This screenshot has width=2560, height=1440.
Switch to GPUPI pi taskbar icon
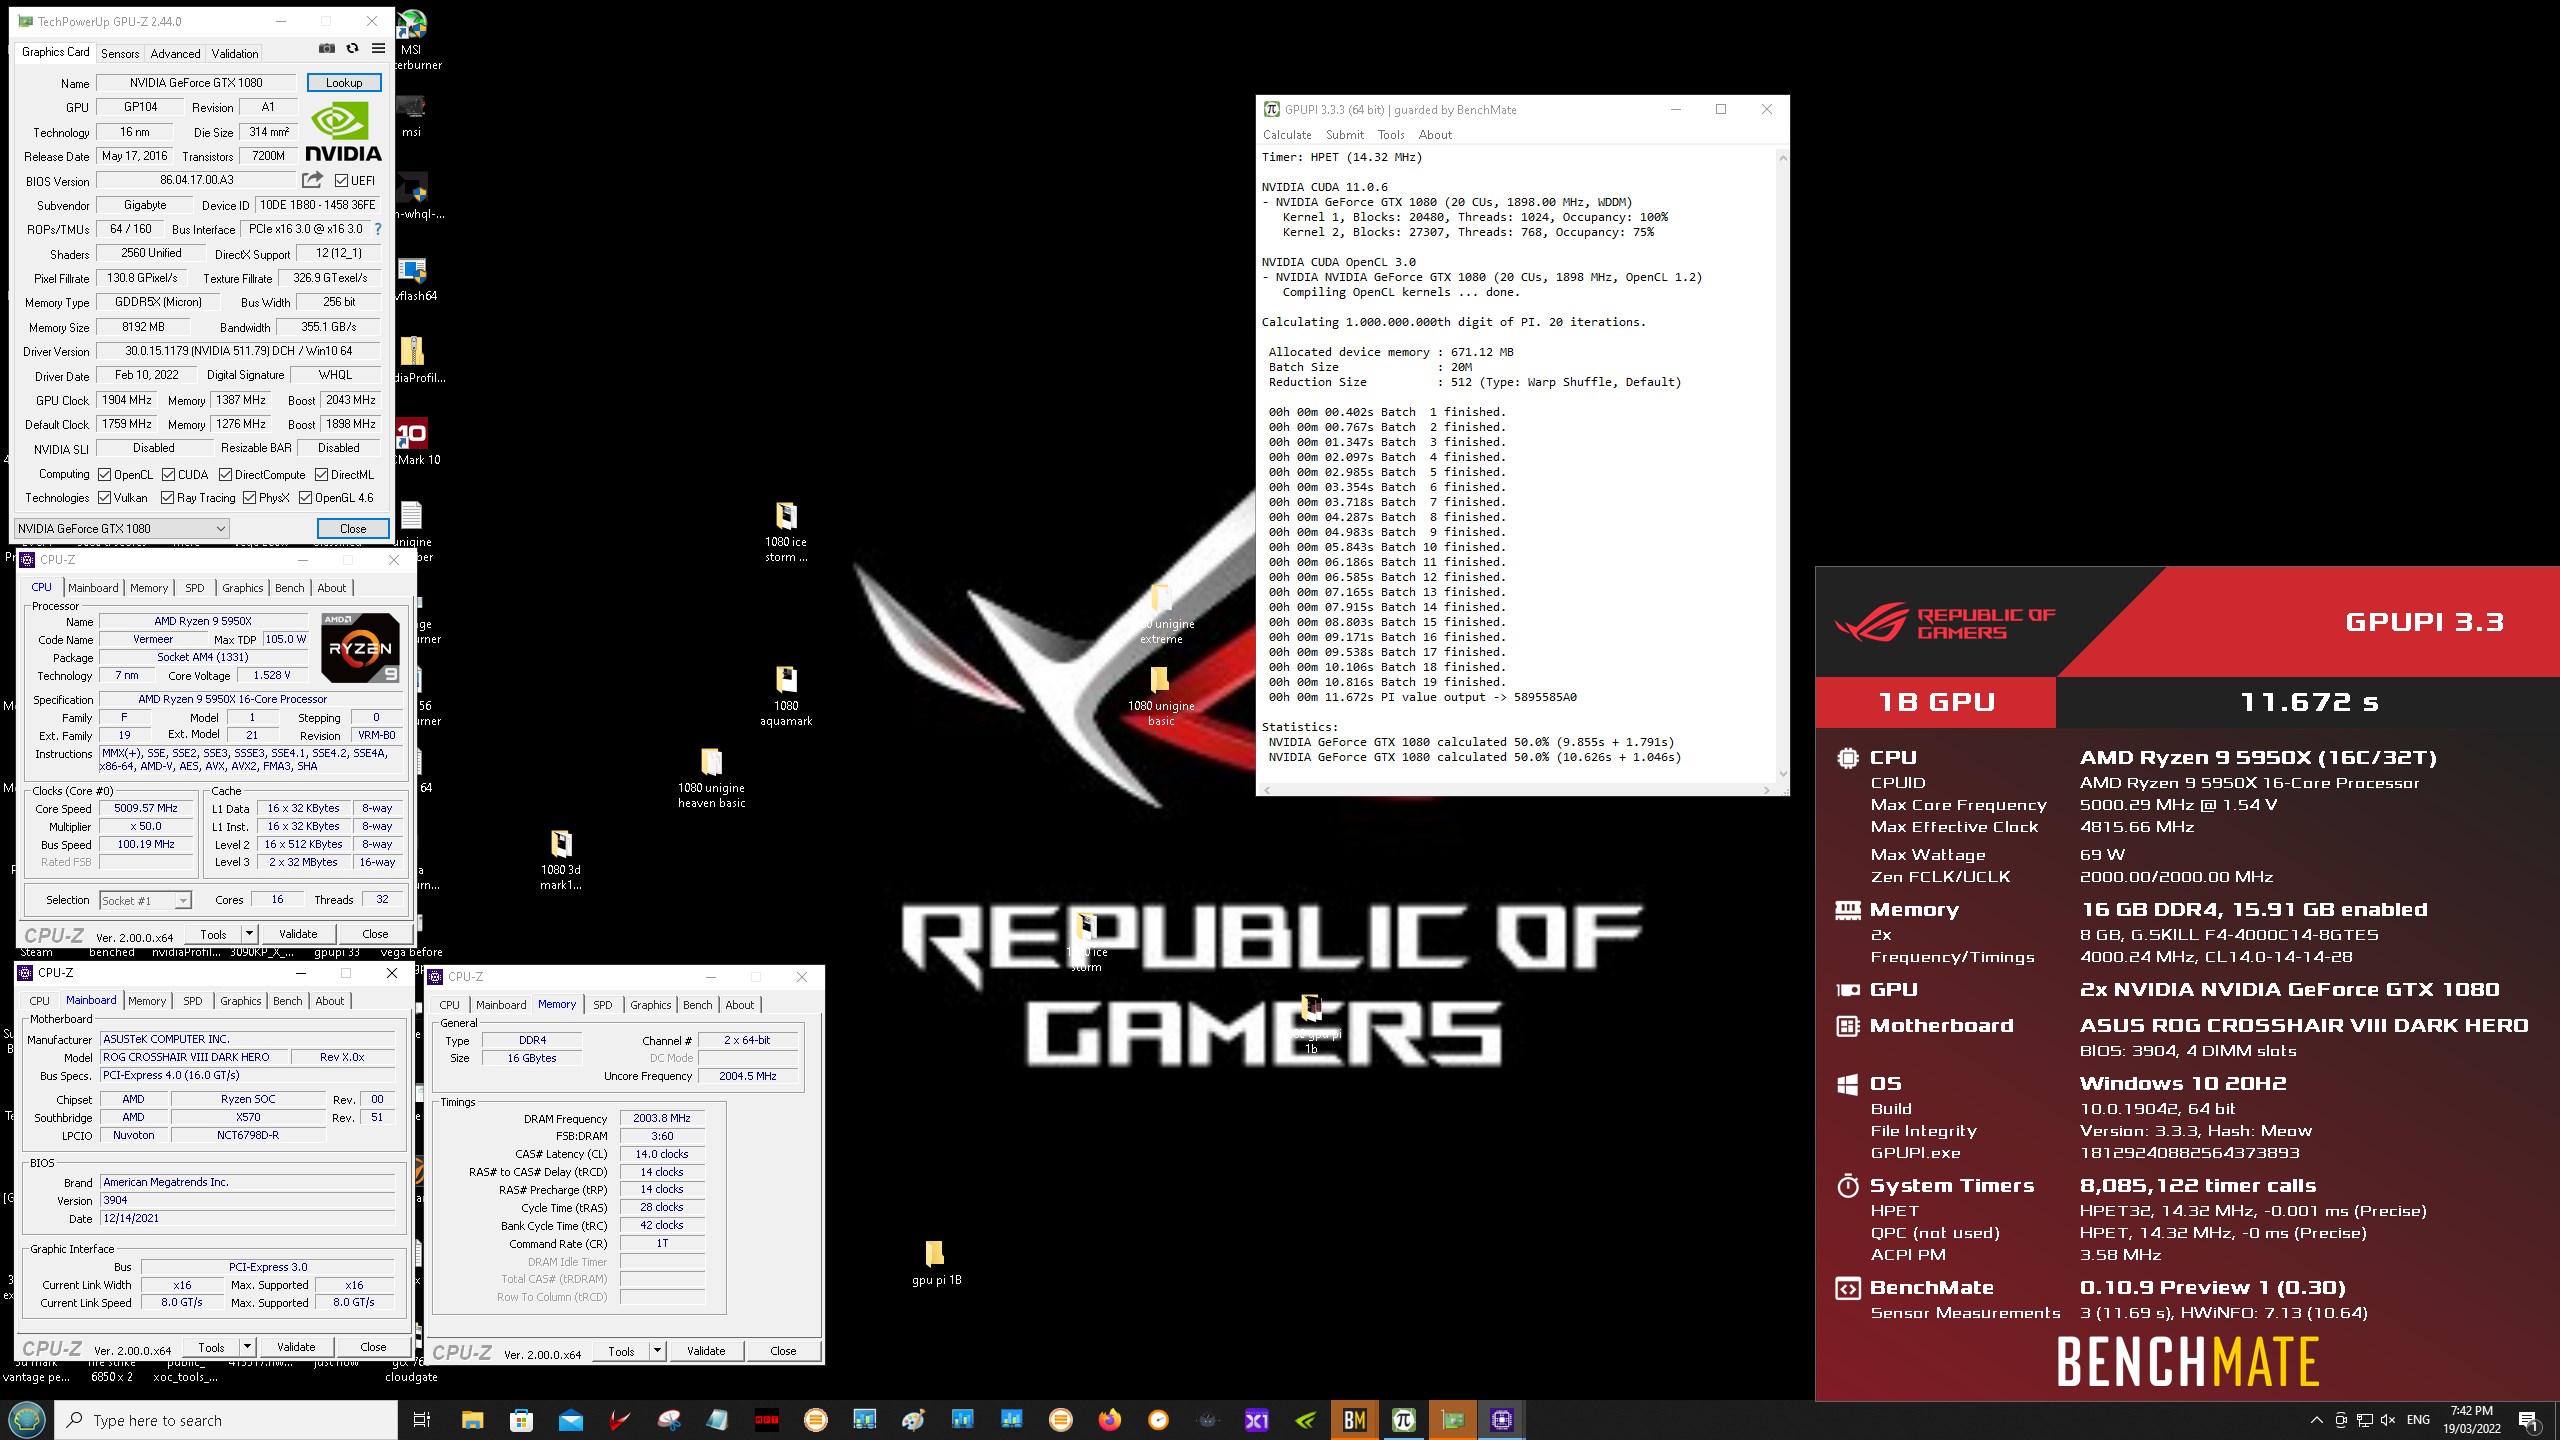pos(1403,1420)
